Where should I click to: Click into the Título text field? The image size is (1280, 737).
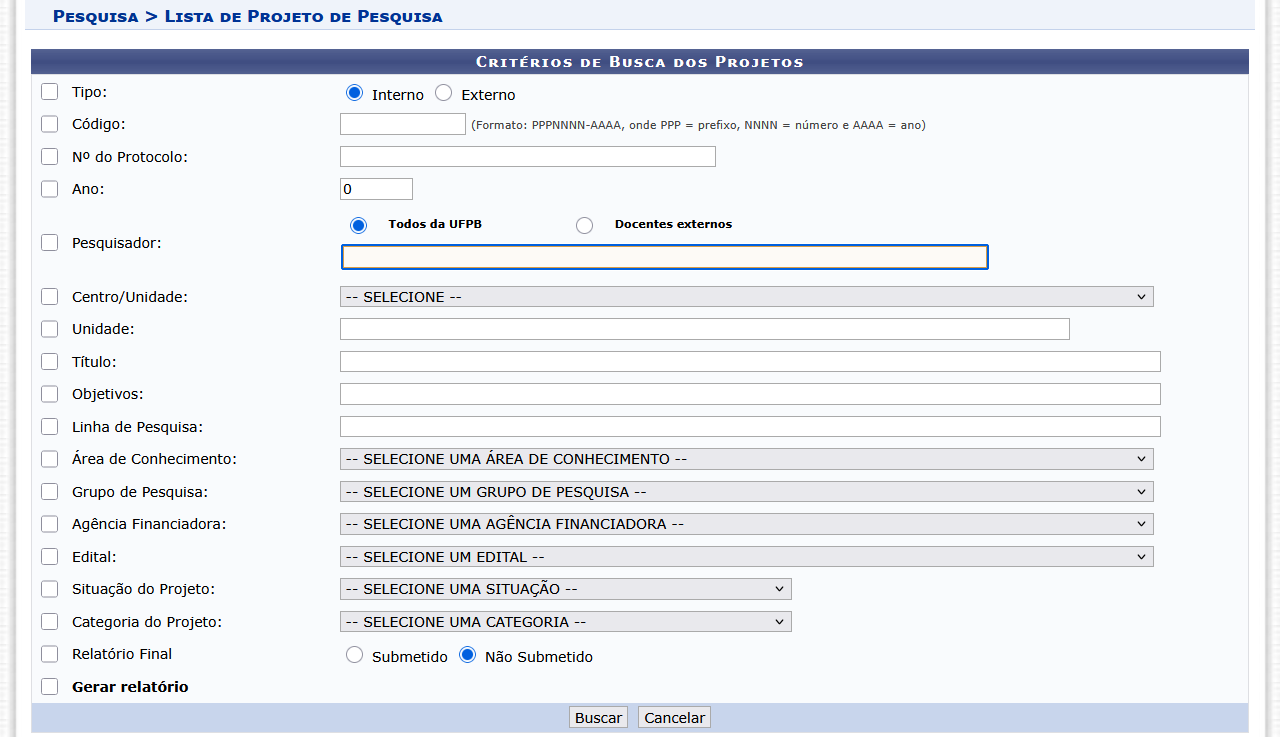(750, 362)
